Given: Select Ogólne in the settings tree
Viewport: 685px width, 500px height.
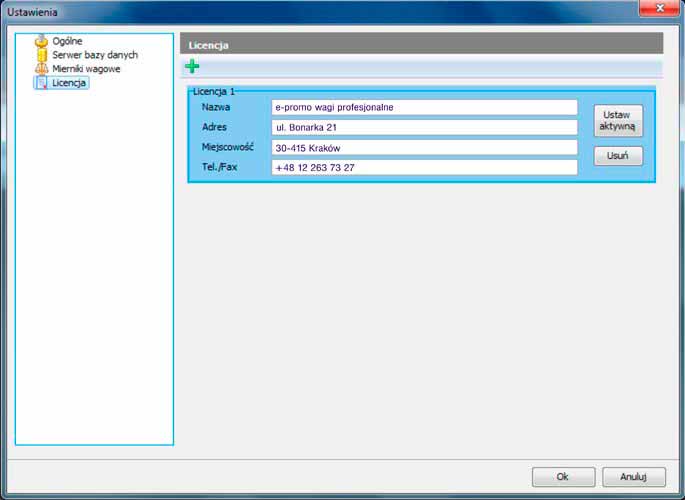Looking at the screenshot, I should 67,41.
